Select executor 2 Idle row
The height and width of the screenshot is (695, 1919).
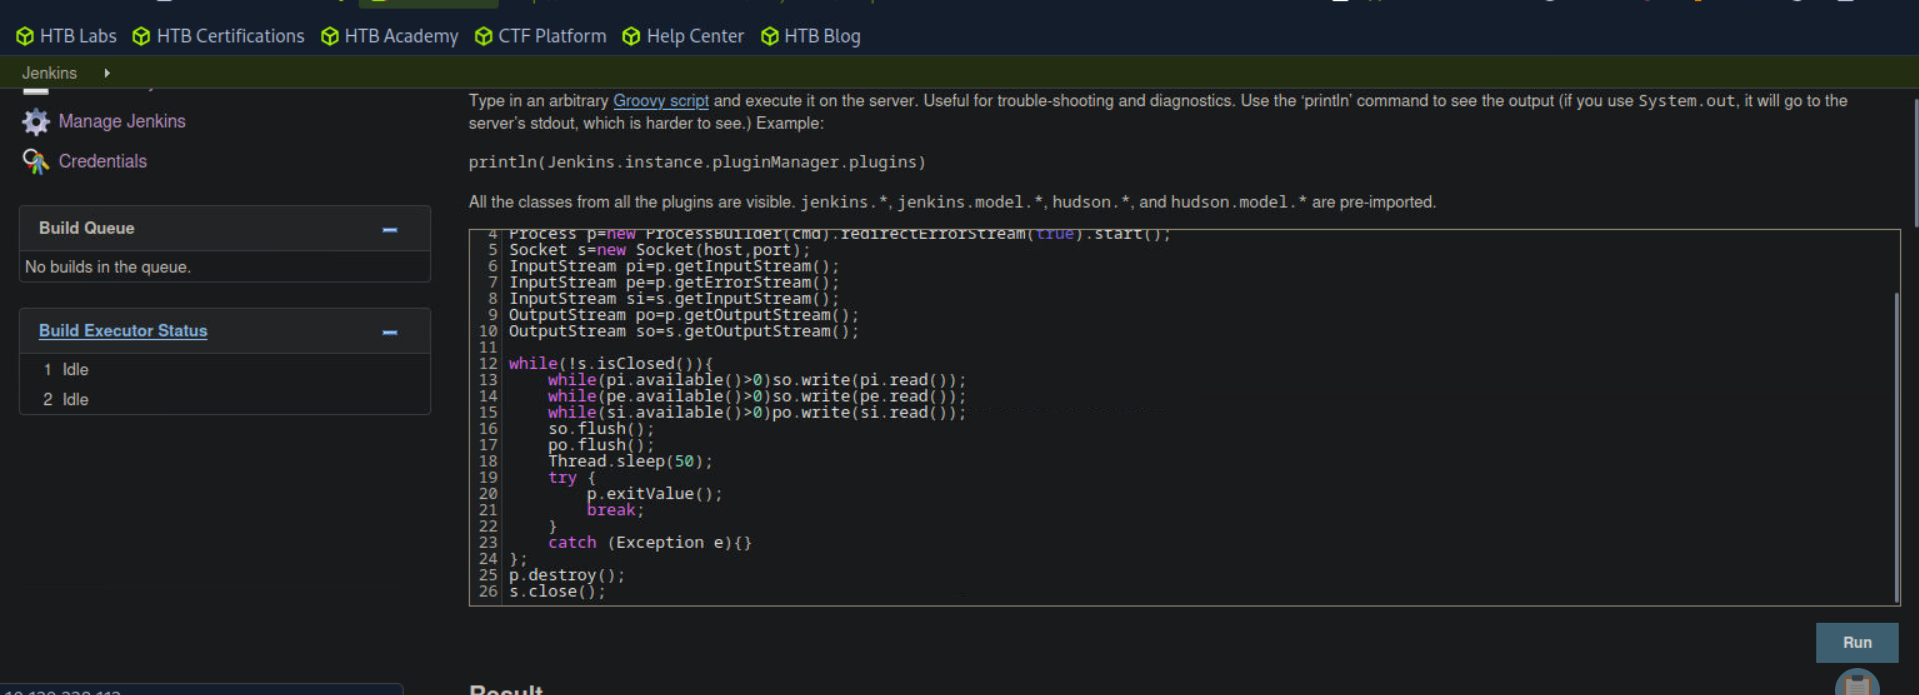(225, 399)
